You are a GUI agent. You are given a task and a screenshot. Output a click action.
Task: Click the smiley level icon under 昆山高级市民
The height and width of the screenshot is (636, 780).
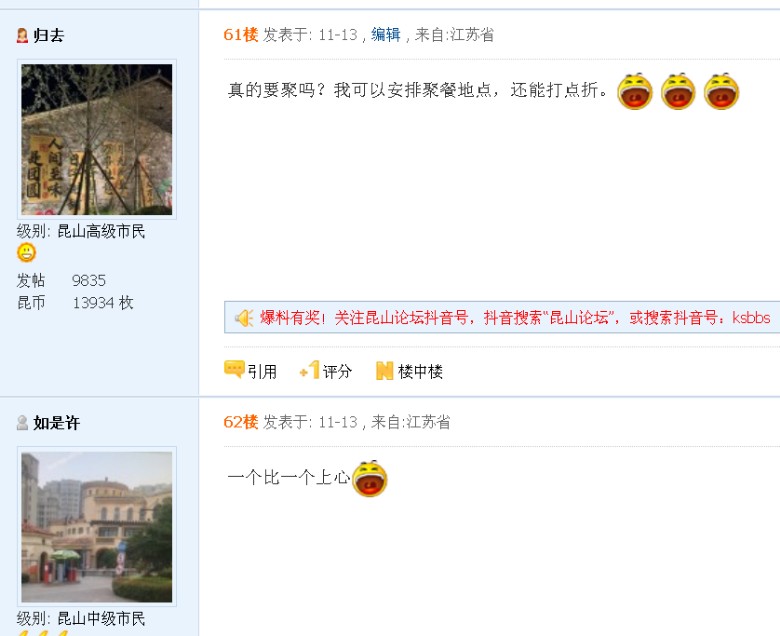click(26, 253)
